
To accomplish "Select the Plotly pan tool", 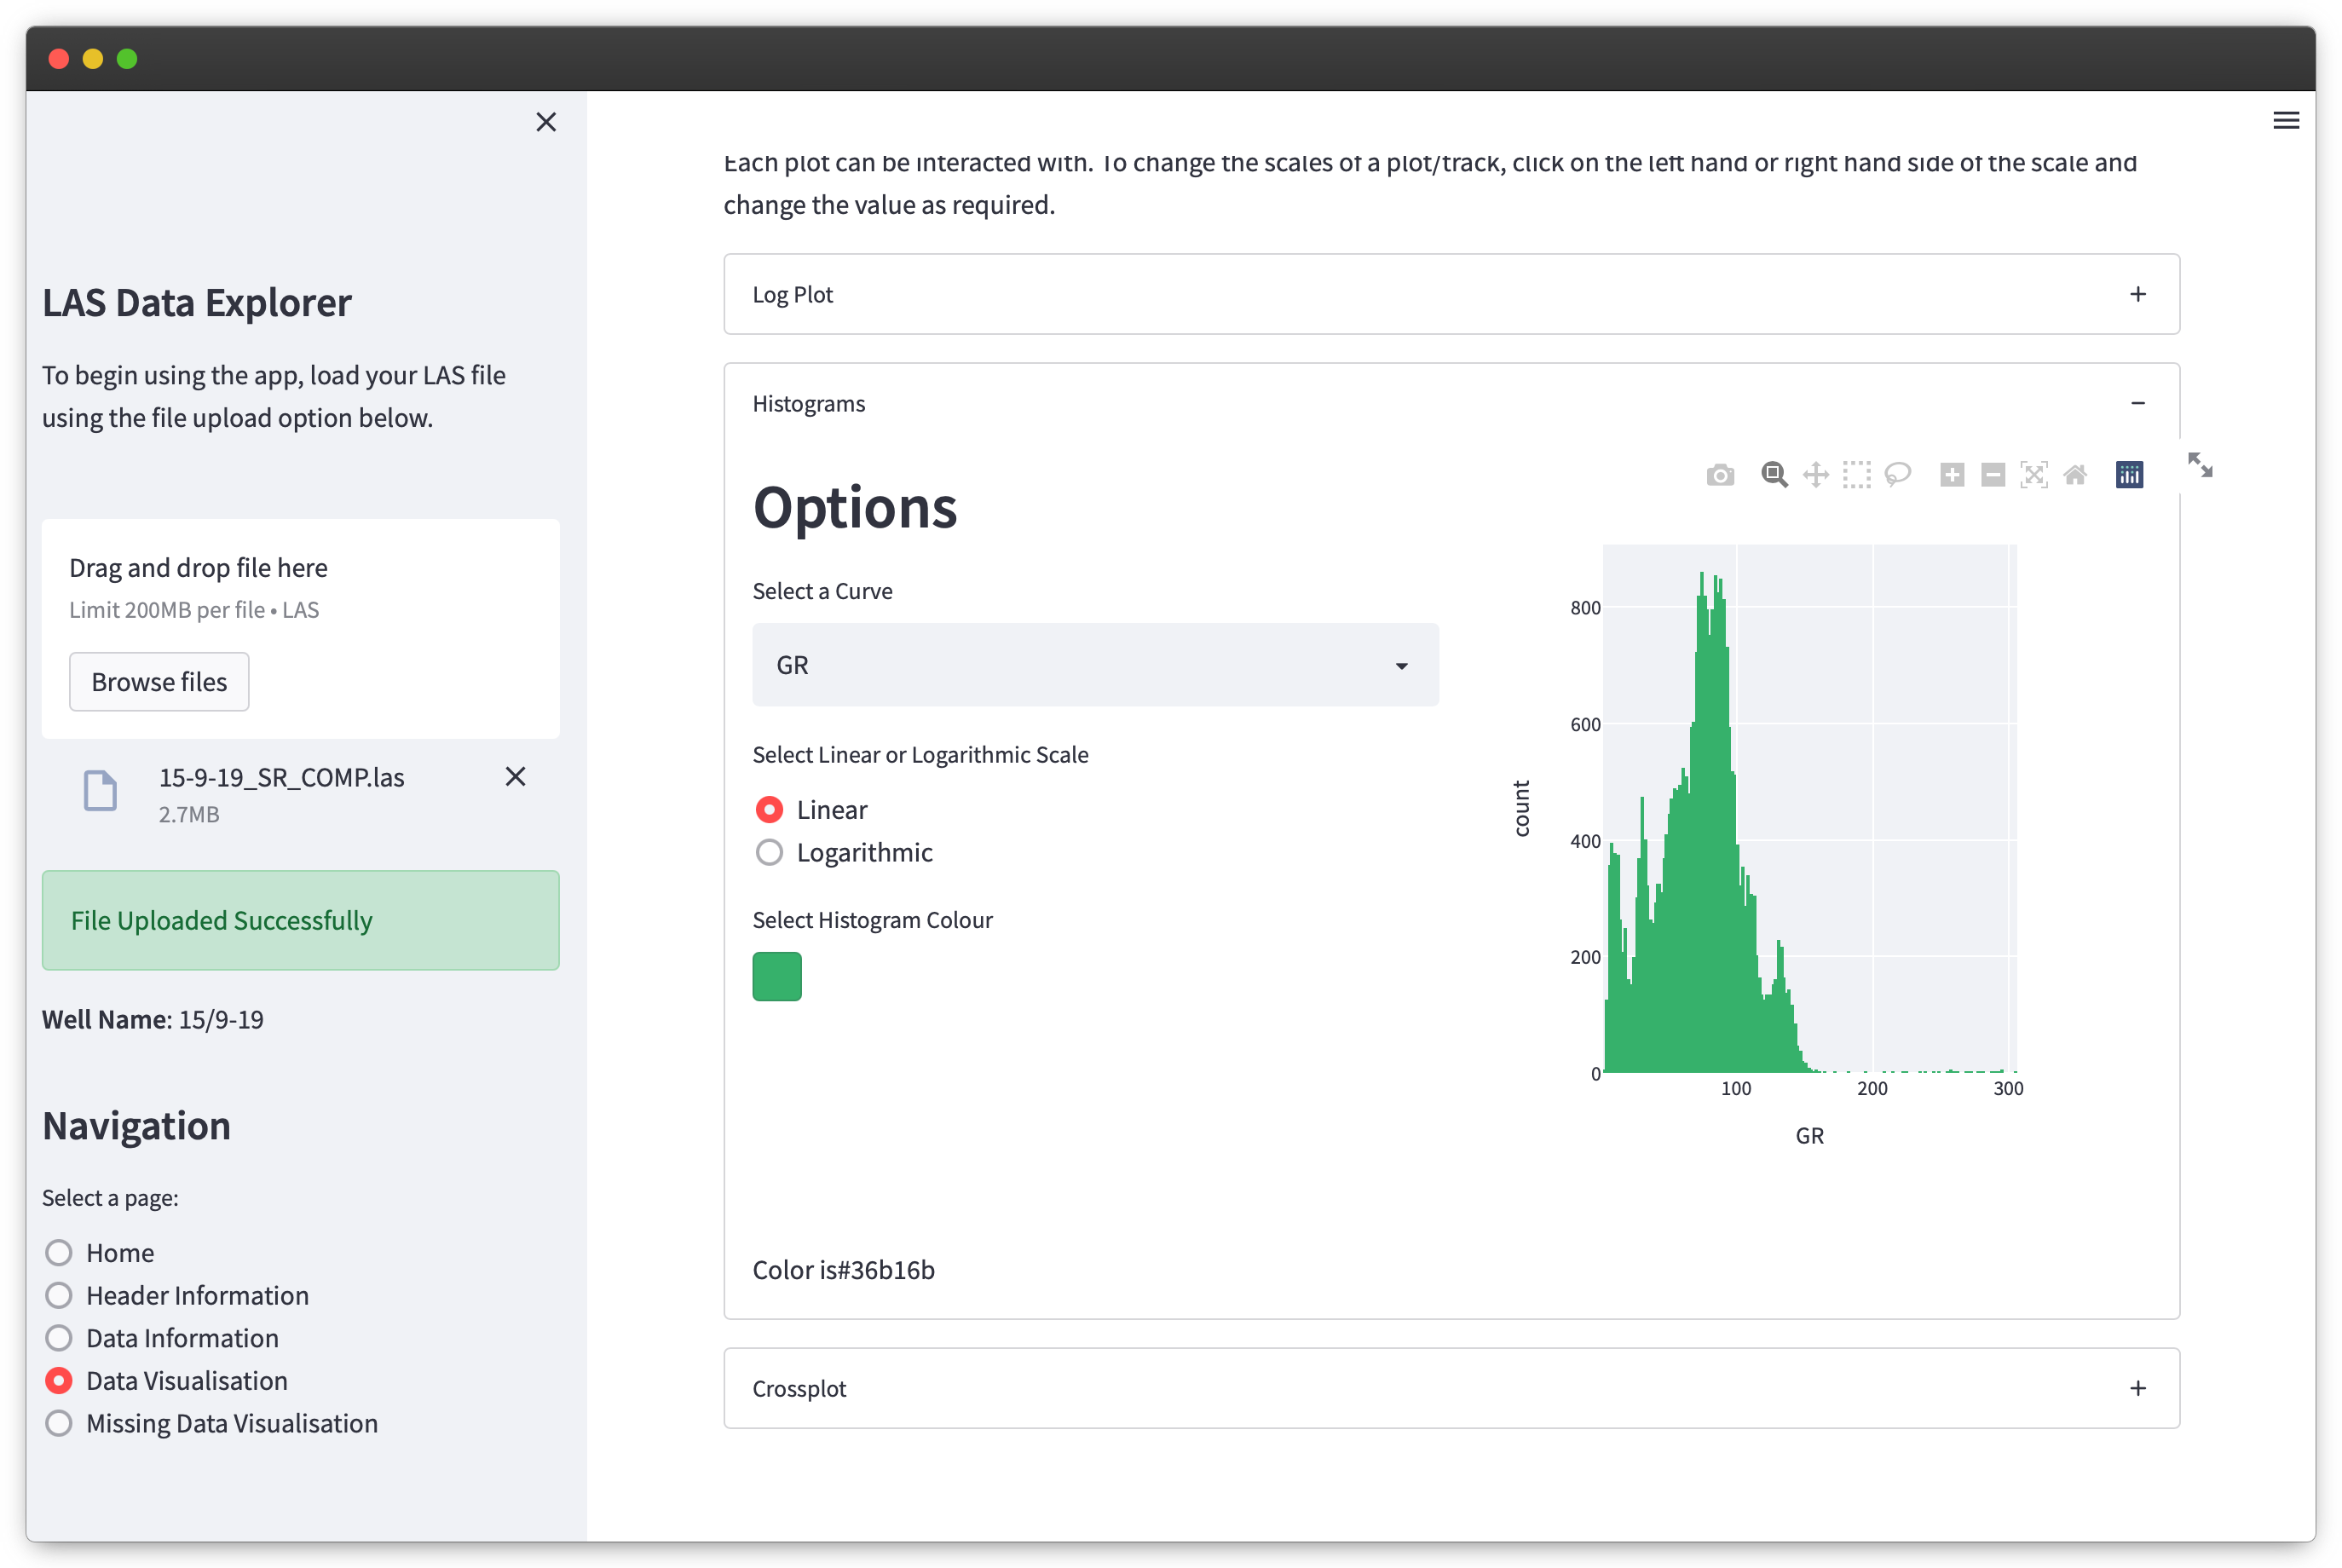I will tap(1815, 475).
